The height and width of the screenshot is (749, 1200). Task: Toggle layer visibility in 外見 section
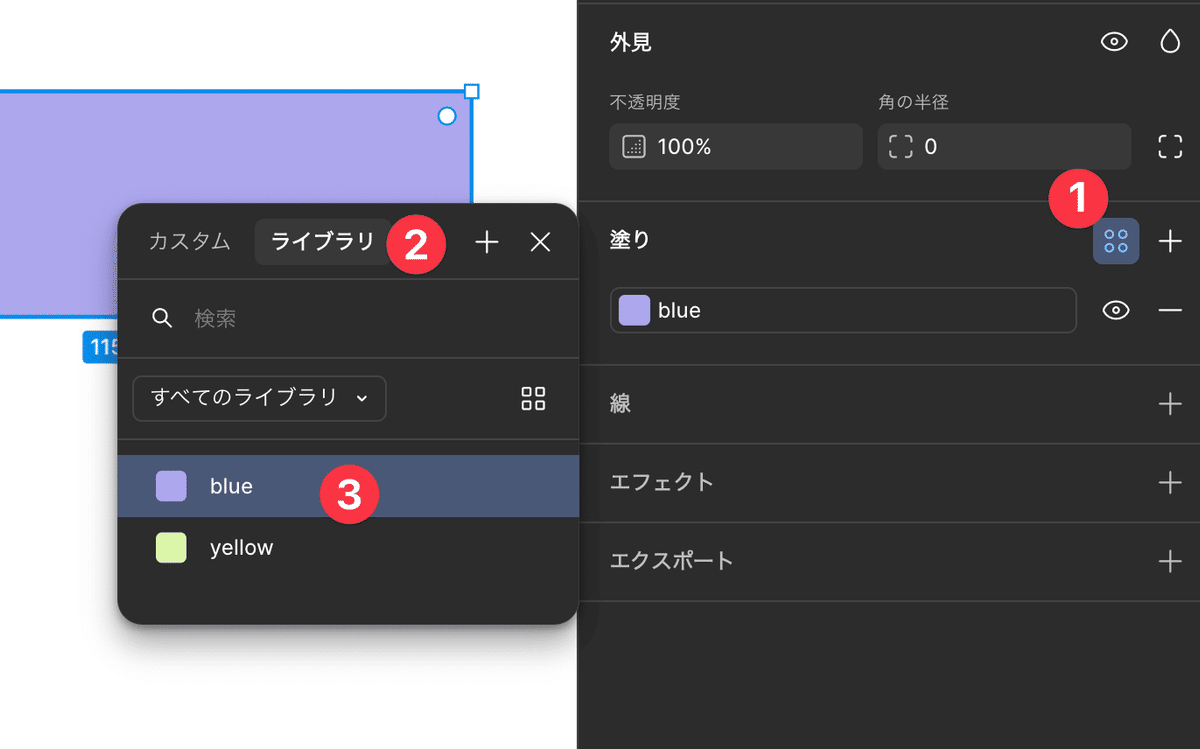point(1114,42)
